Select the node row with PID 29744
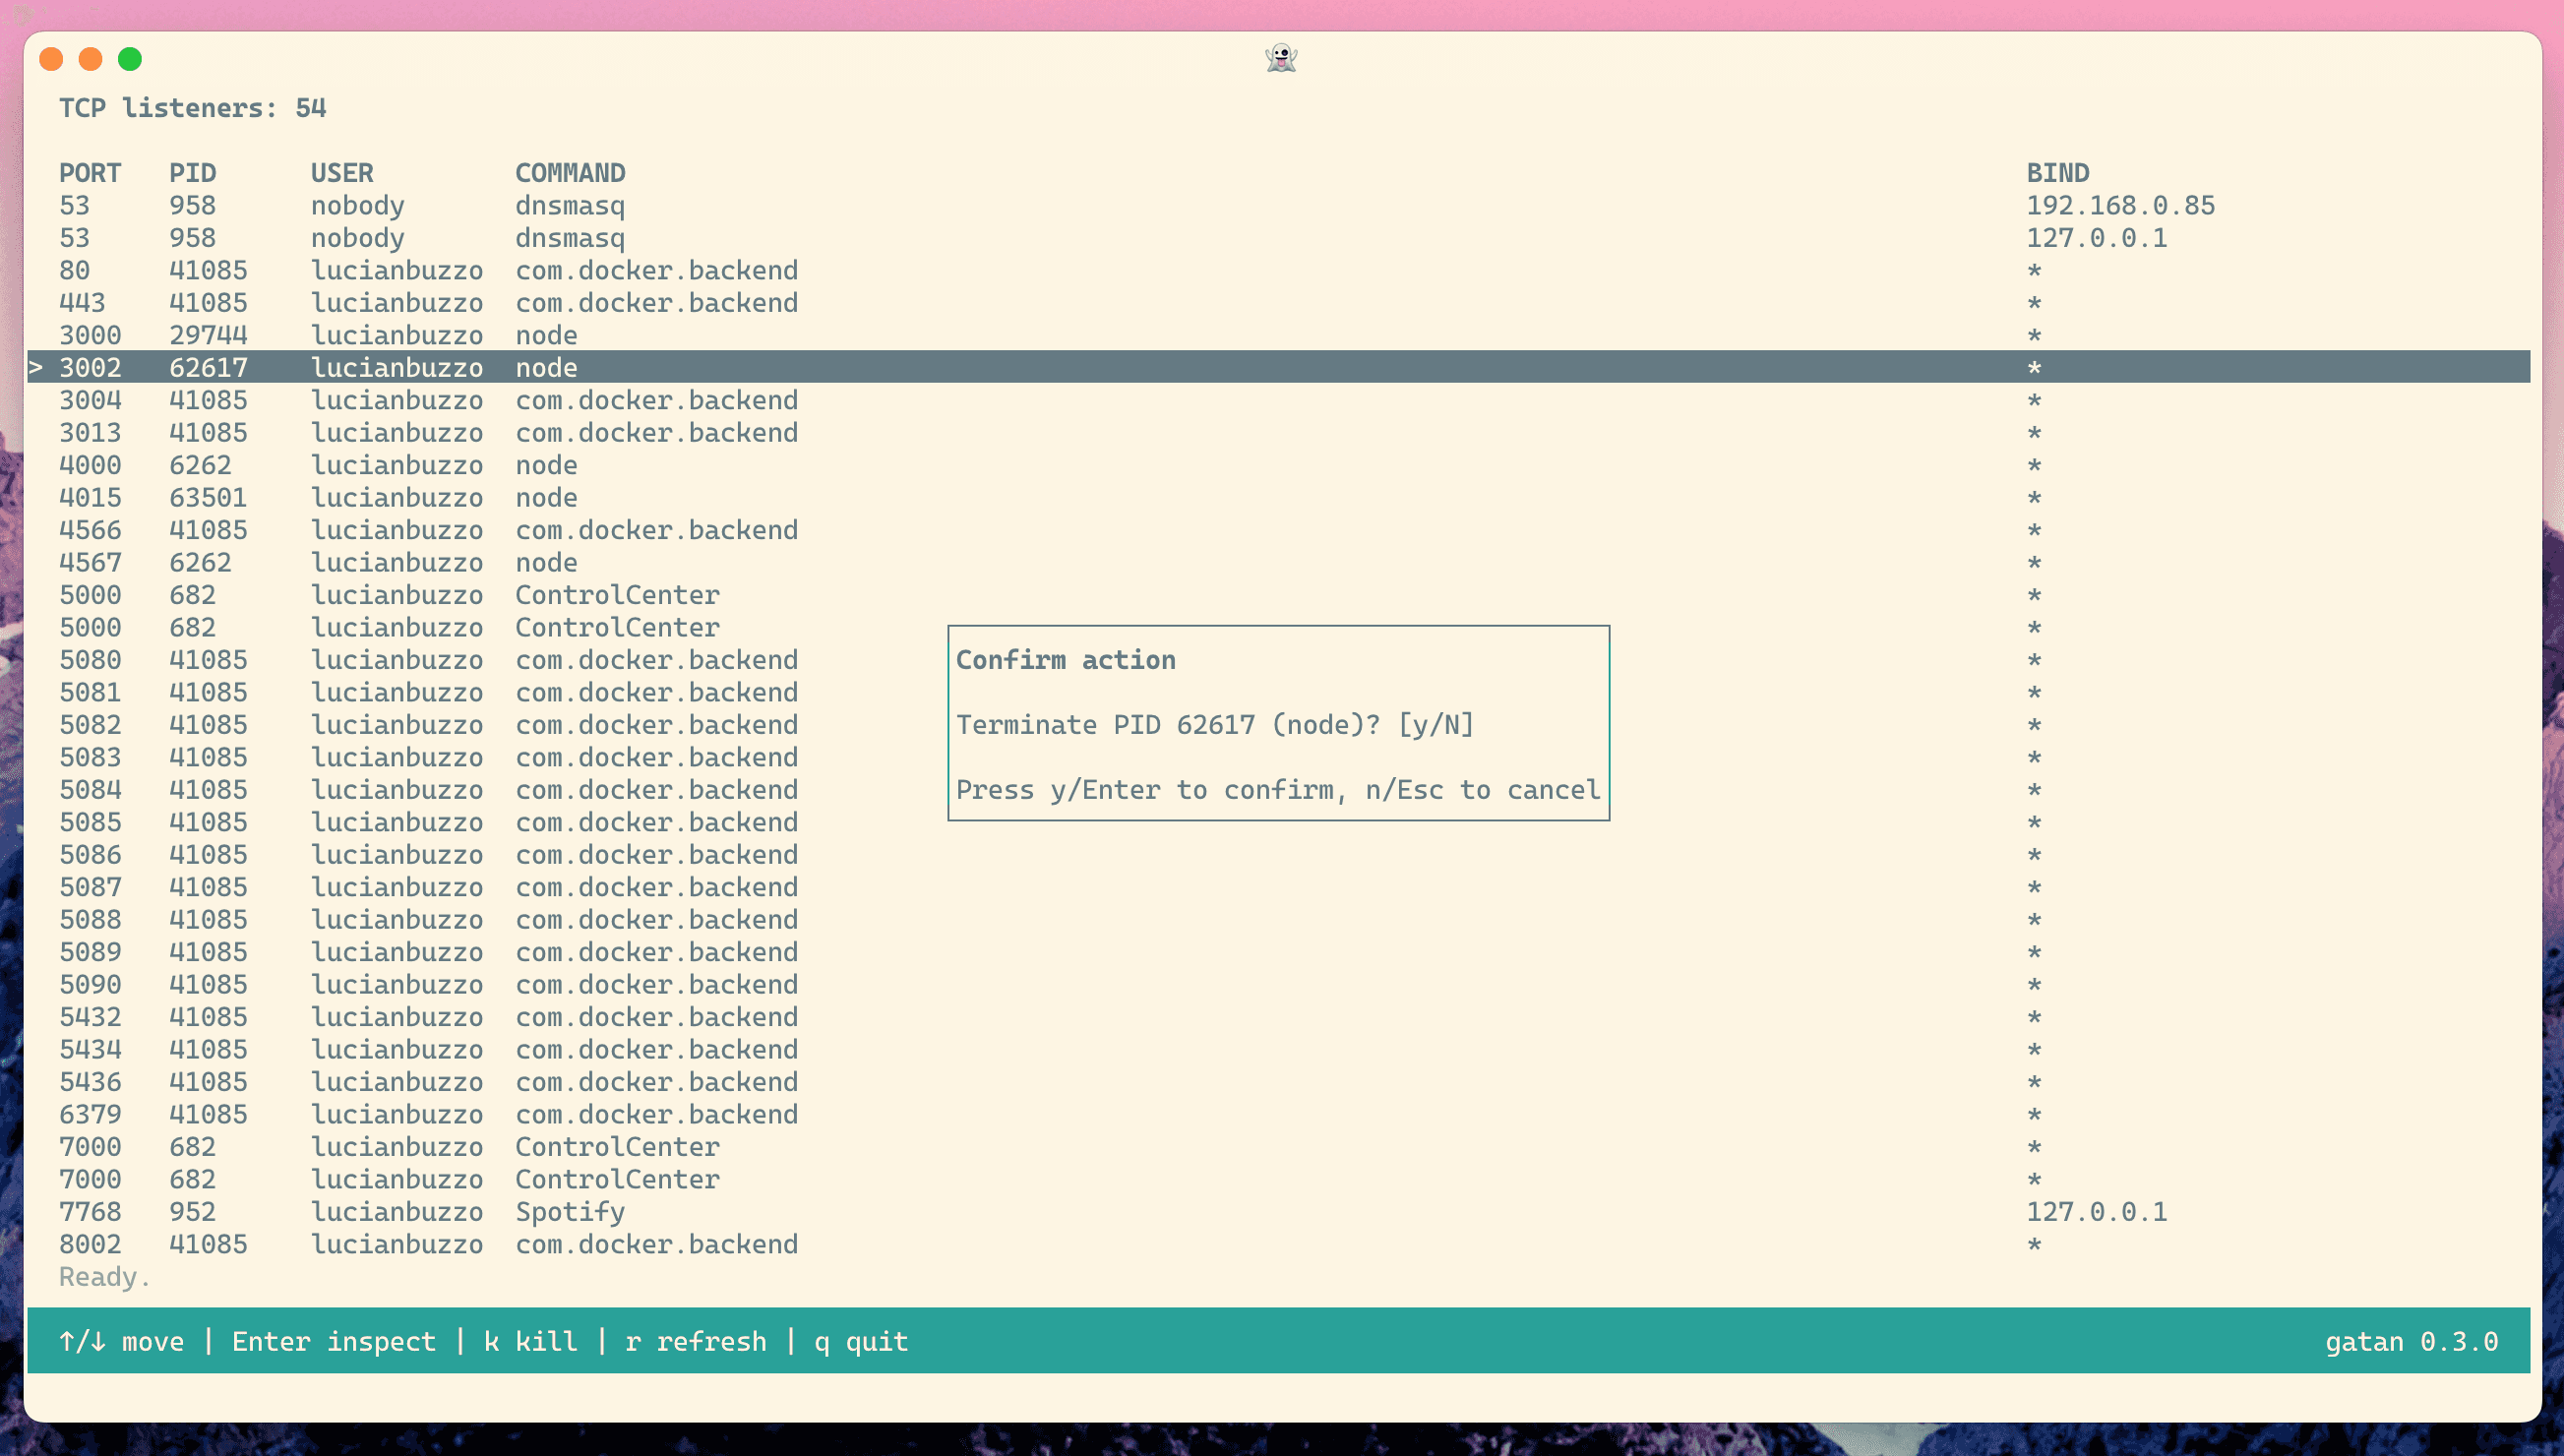This screenshot has width=2564, height=1456. click(x=546, y=335)
